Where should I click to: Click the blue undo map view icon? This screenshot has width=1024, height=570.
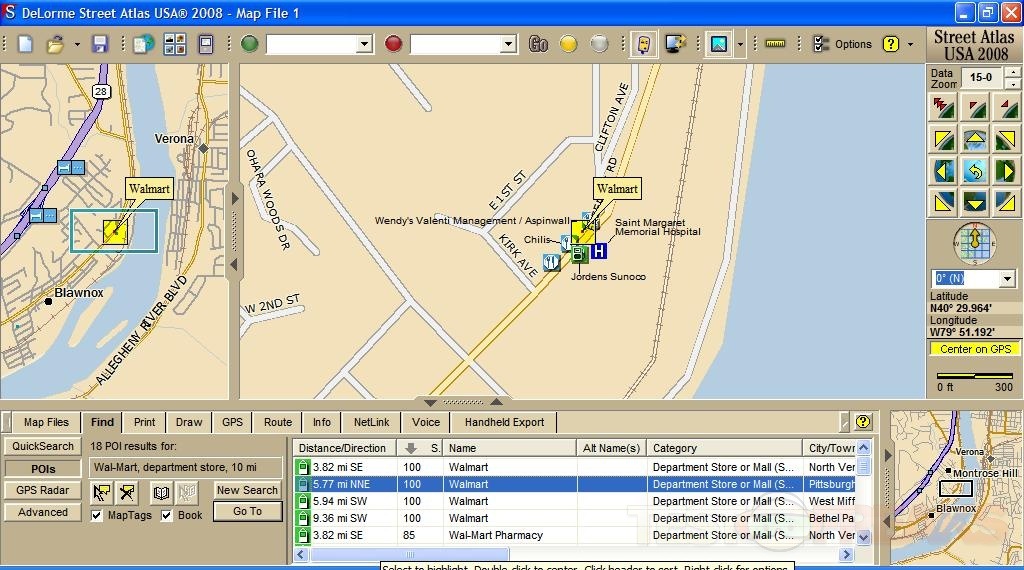tap(974, 171)
